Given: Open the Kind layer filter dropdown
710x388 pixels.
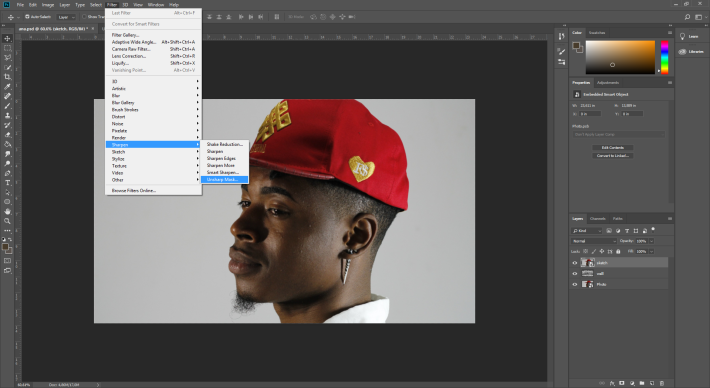Looking at the screenshot, I should pos(587,231).
